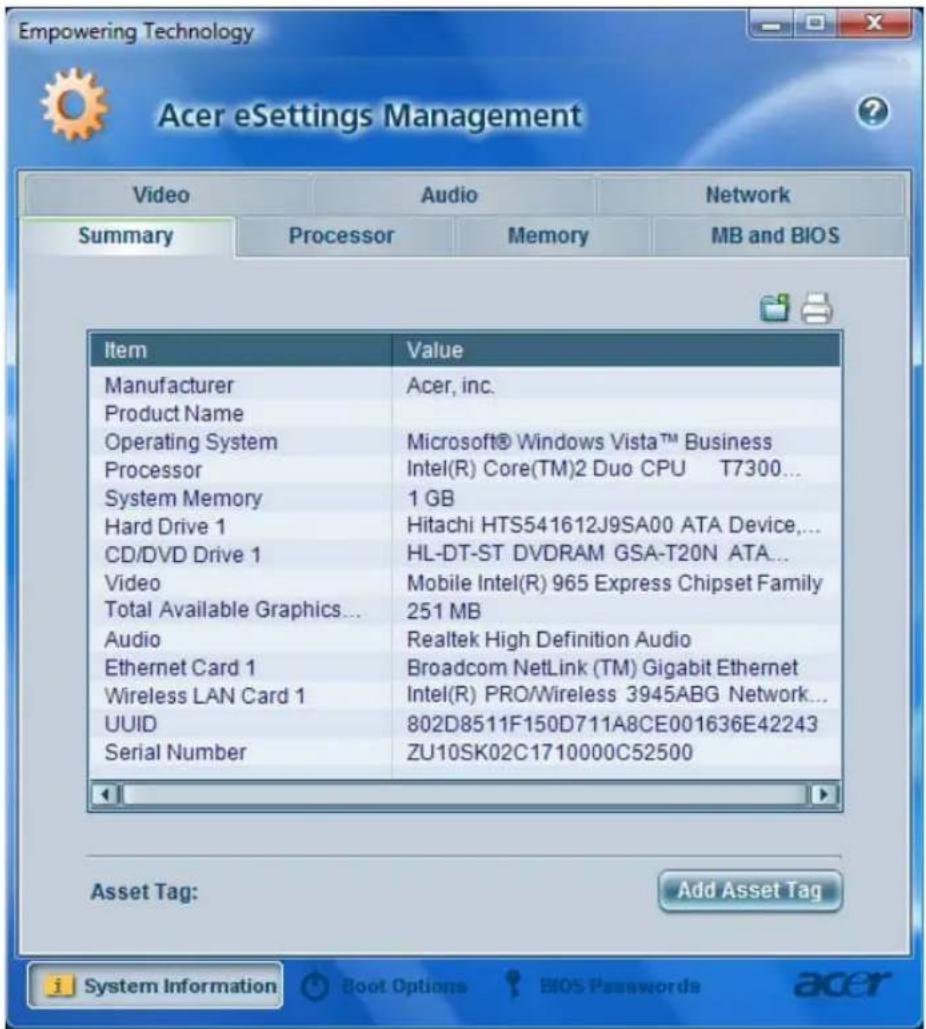Click the orange gear eSettings logo
This screenshot has height=1029, width=926.
pos(74,104)
